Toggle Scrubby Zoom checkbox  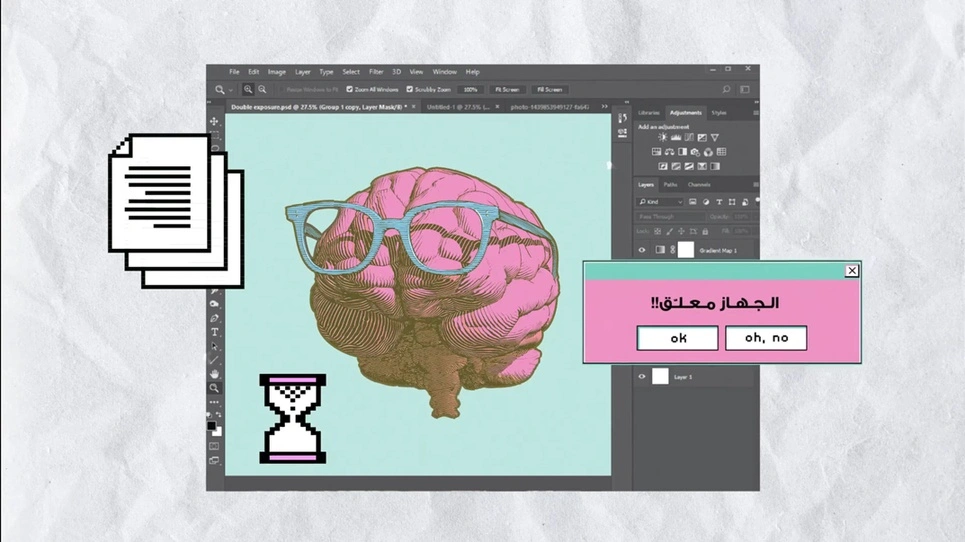[x=410, y=89]
